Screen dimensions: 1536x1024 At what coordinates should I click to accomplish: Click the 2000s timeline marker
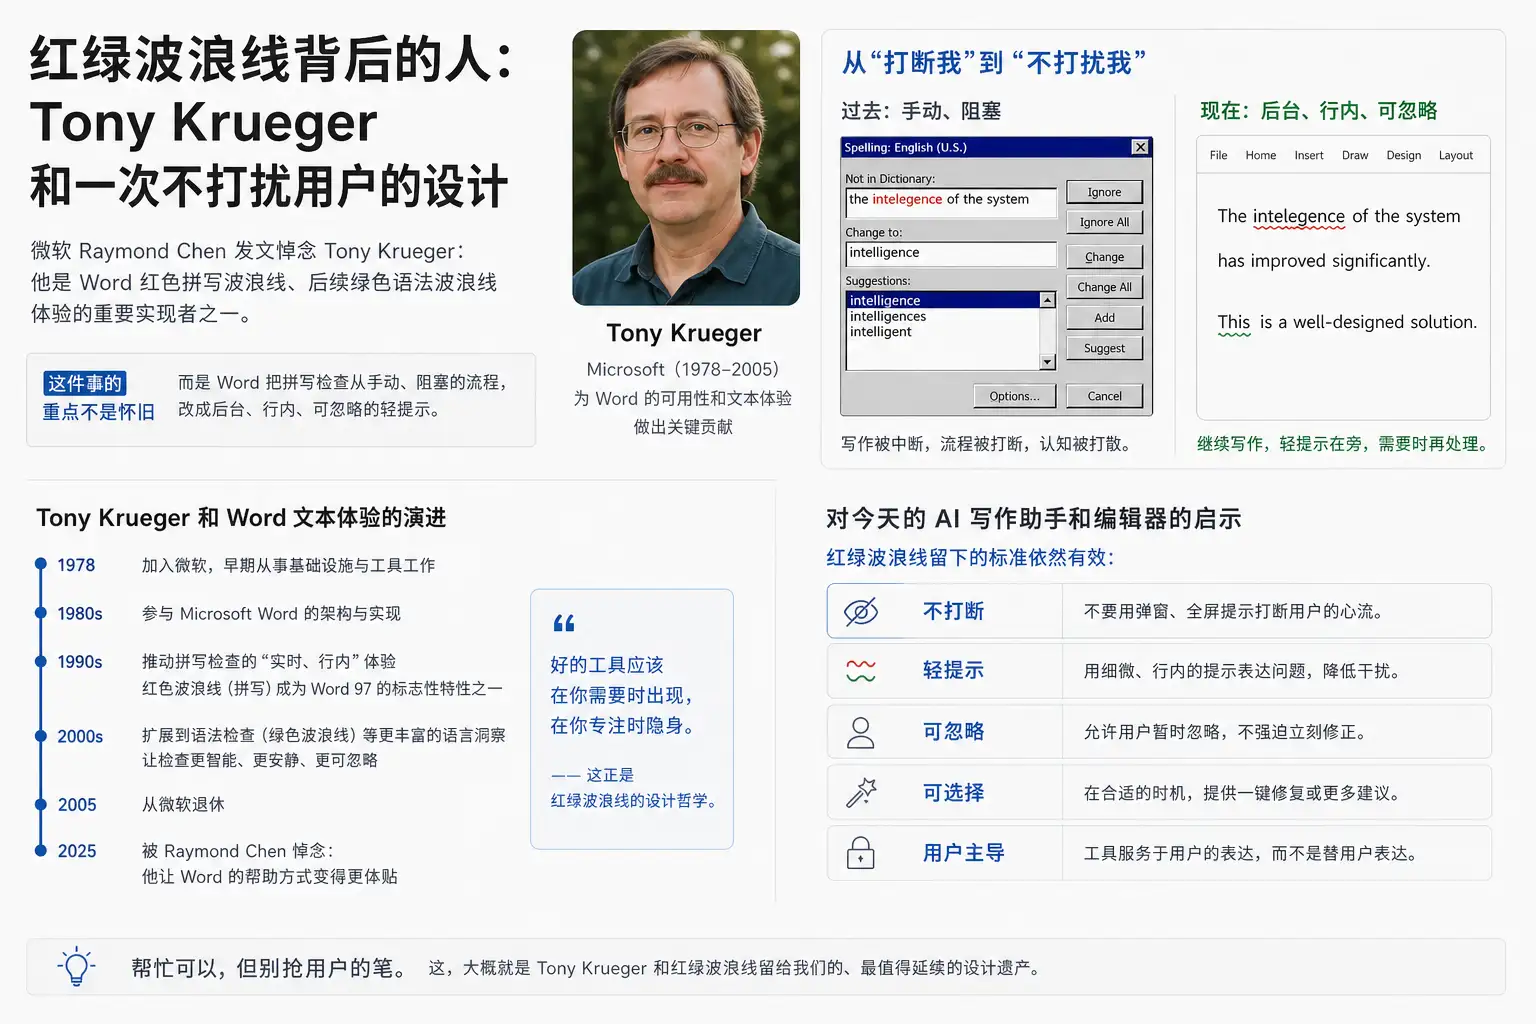coord(41,736)
